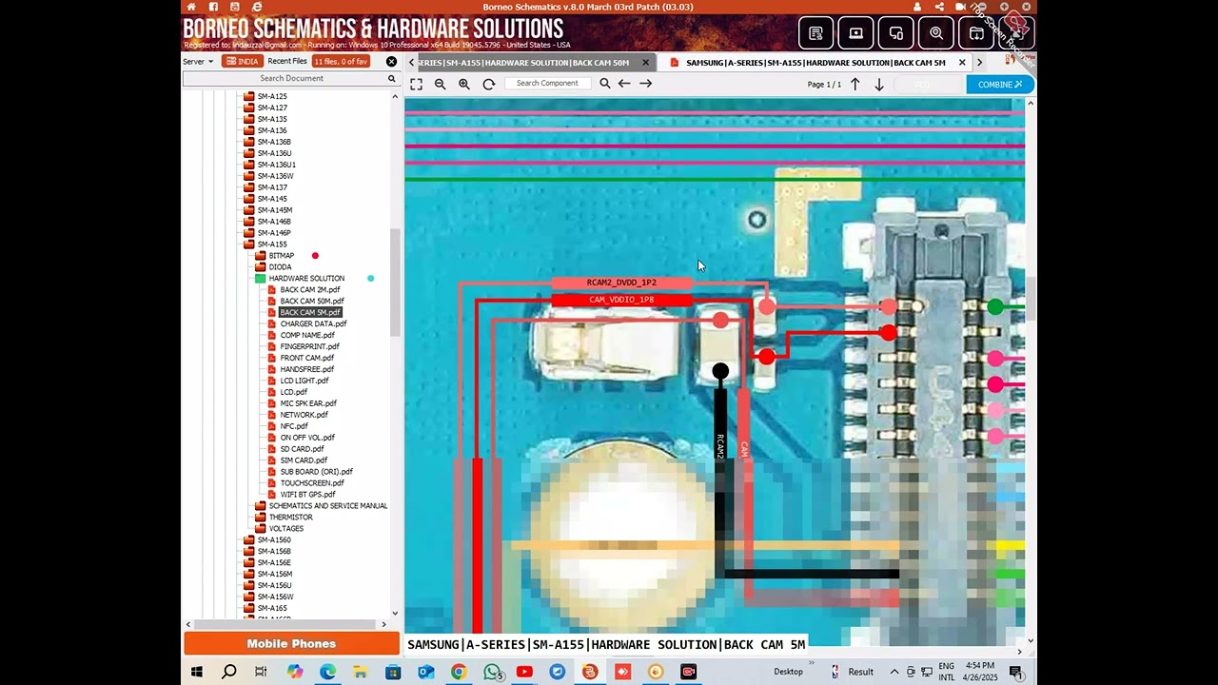Collapse the HARDWARE SOLUTION folder

coord(306,278)
